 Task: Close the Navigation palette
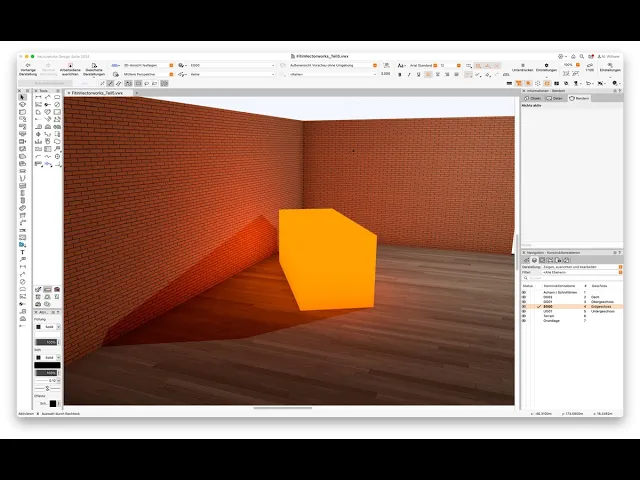(524, 253)
